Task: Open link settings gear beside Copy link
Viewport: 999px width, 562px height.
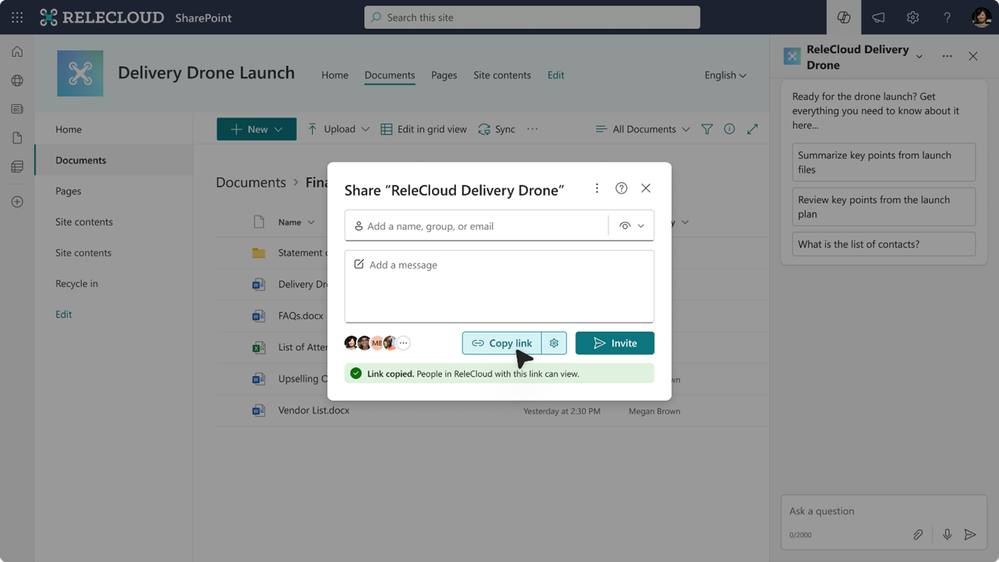Action: coord(554,343)
